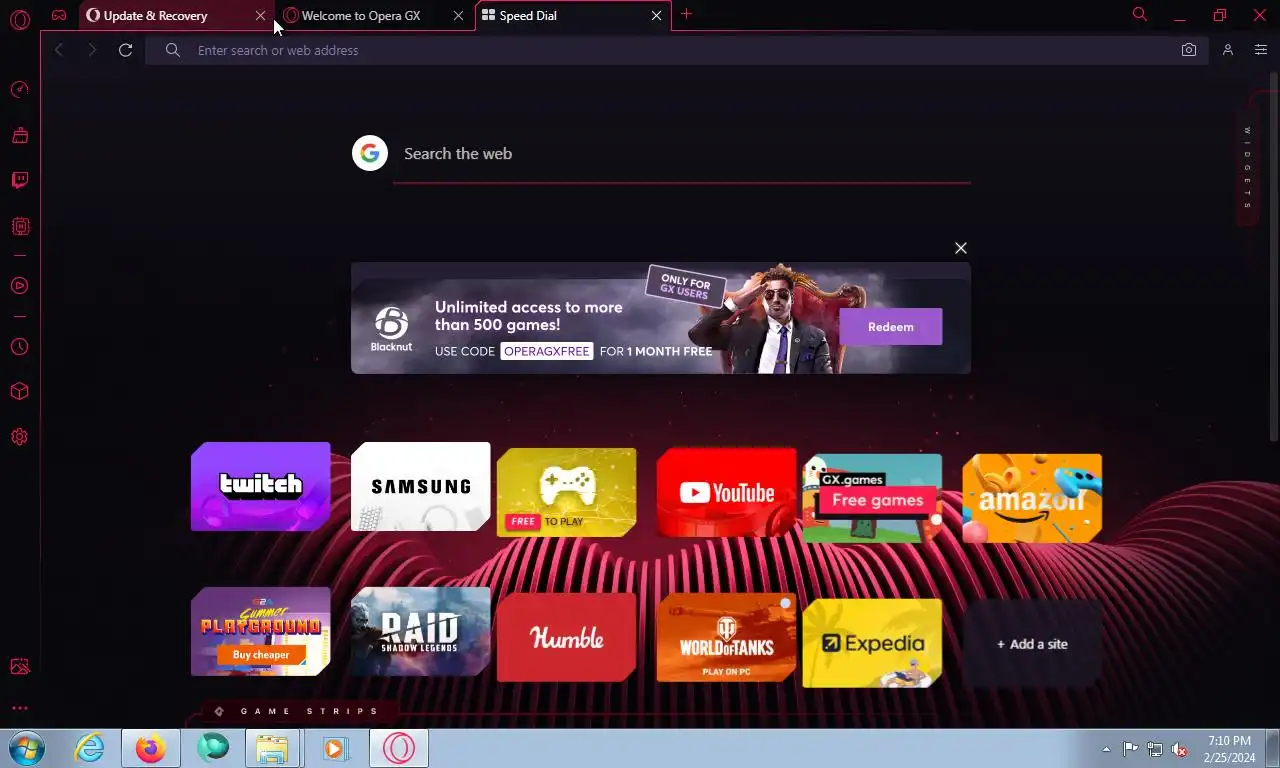Open the Free to Play tile
The width and height of the screenshot is (1280, 768).
[566, 493]
